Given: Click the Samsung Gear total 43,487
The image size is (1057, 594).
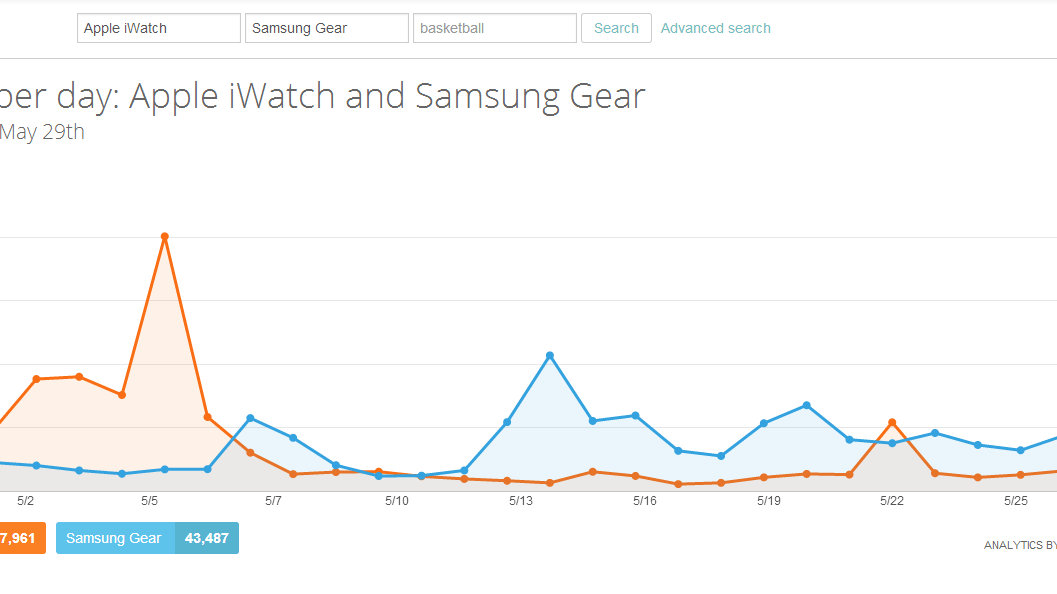Looking at the screenshot, I should tap(208, 537).
